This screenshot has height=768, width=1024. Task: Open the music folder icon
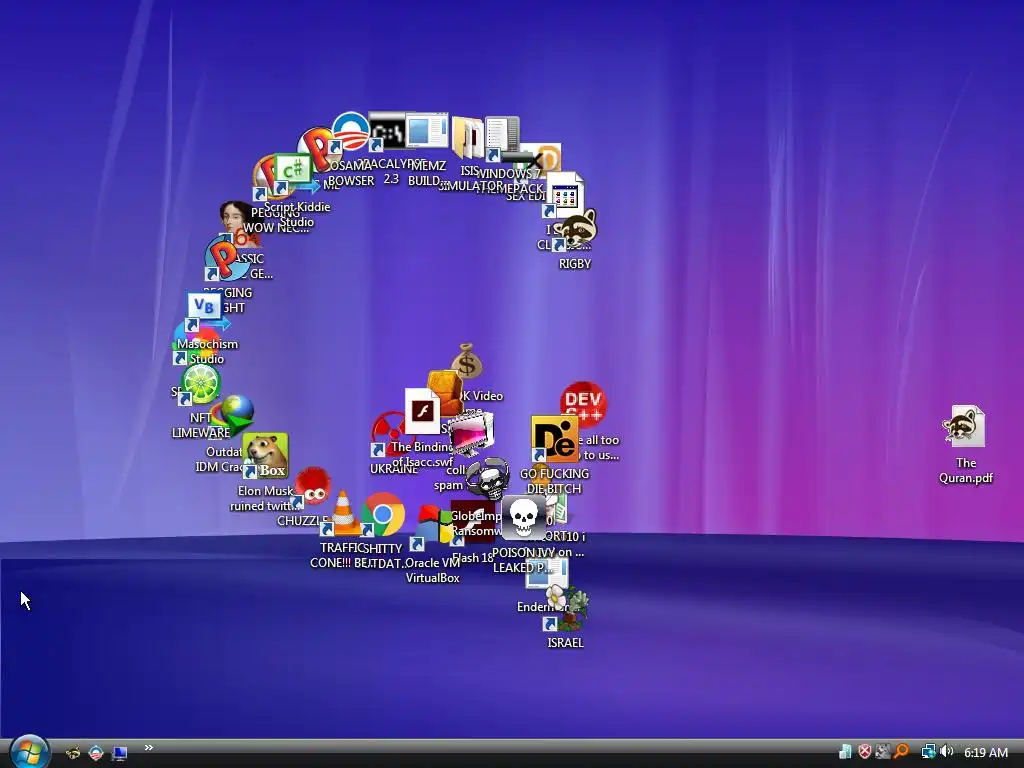tap(468, 138)
